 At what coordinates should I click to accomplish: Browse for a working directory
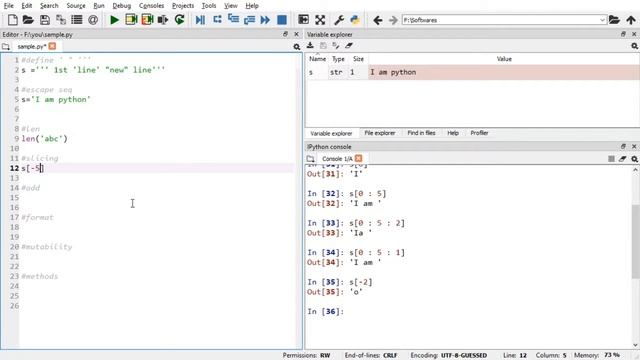(x=614, y=20)
